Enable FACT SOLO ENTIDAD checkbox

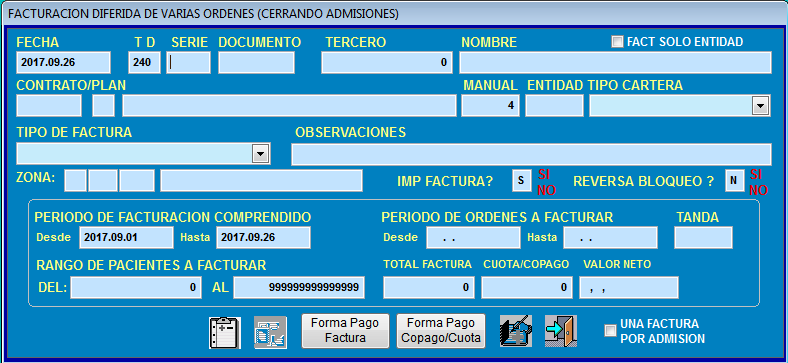[617, 42]
